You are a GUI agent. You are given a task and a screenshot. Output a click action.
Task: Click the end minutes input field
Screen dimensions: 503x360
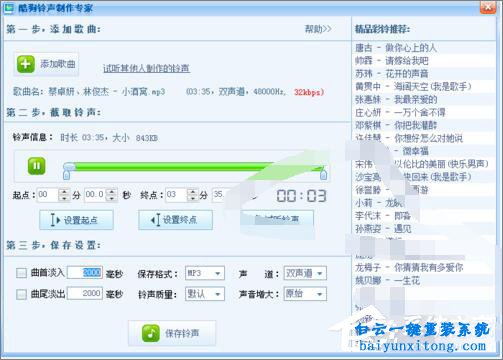tap(177, 195)
